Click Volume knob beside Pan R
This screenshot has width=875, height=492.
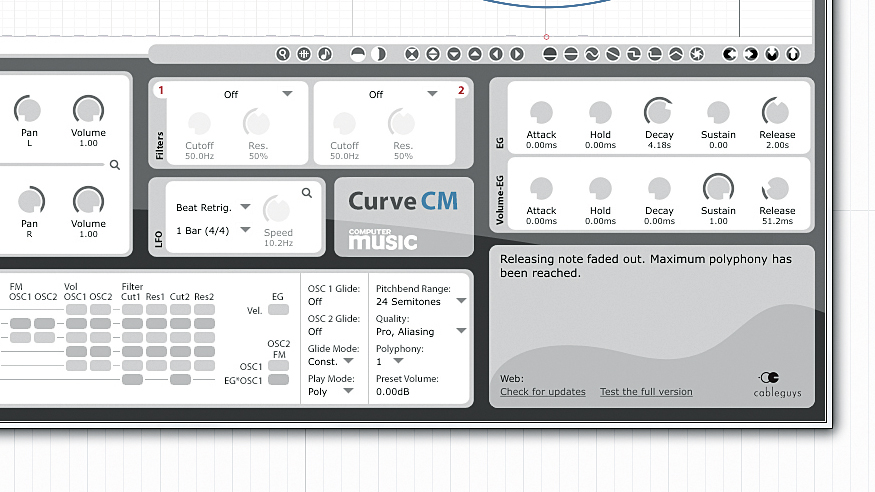[88, 201]
